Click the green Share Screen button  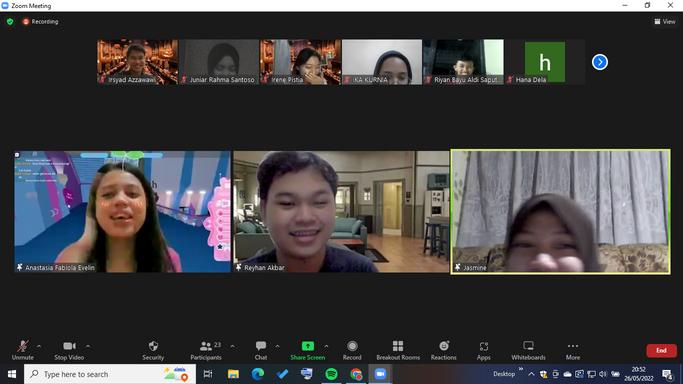(308, 350)
